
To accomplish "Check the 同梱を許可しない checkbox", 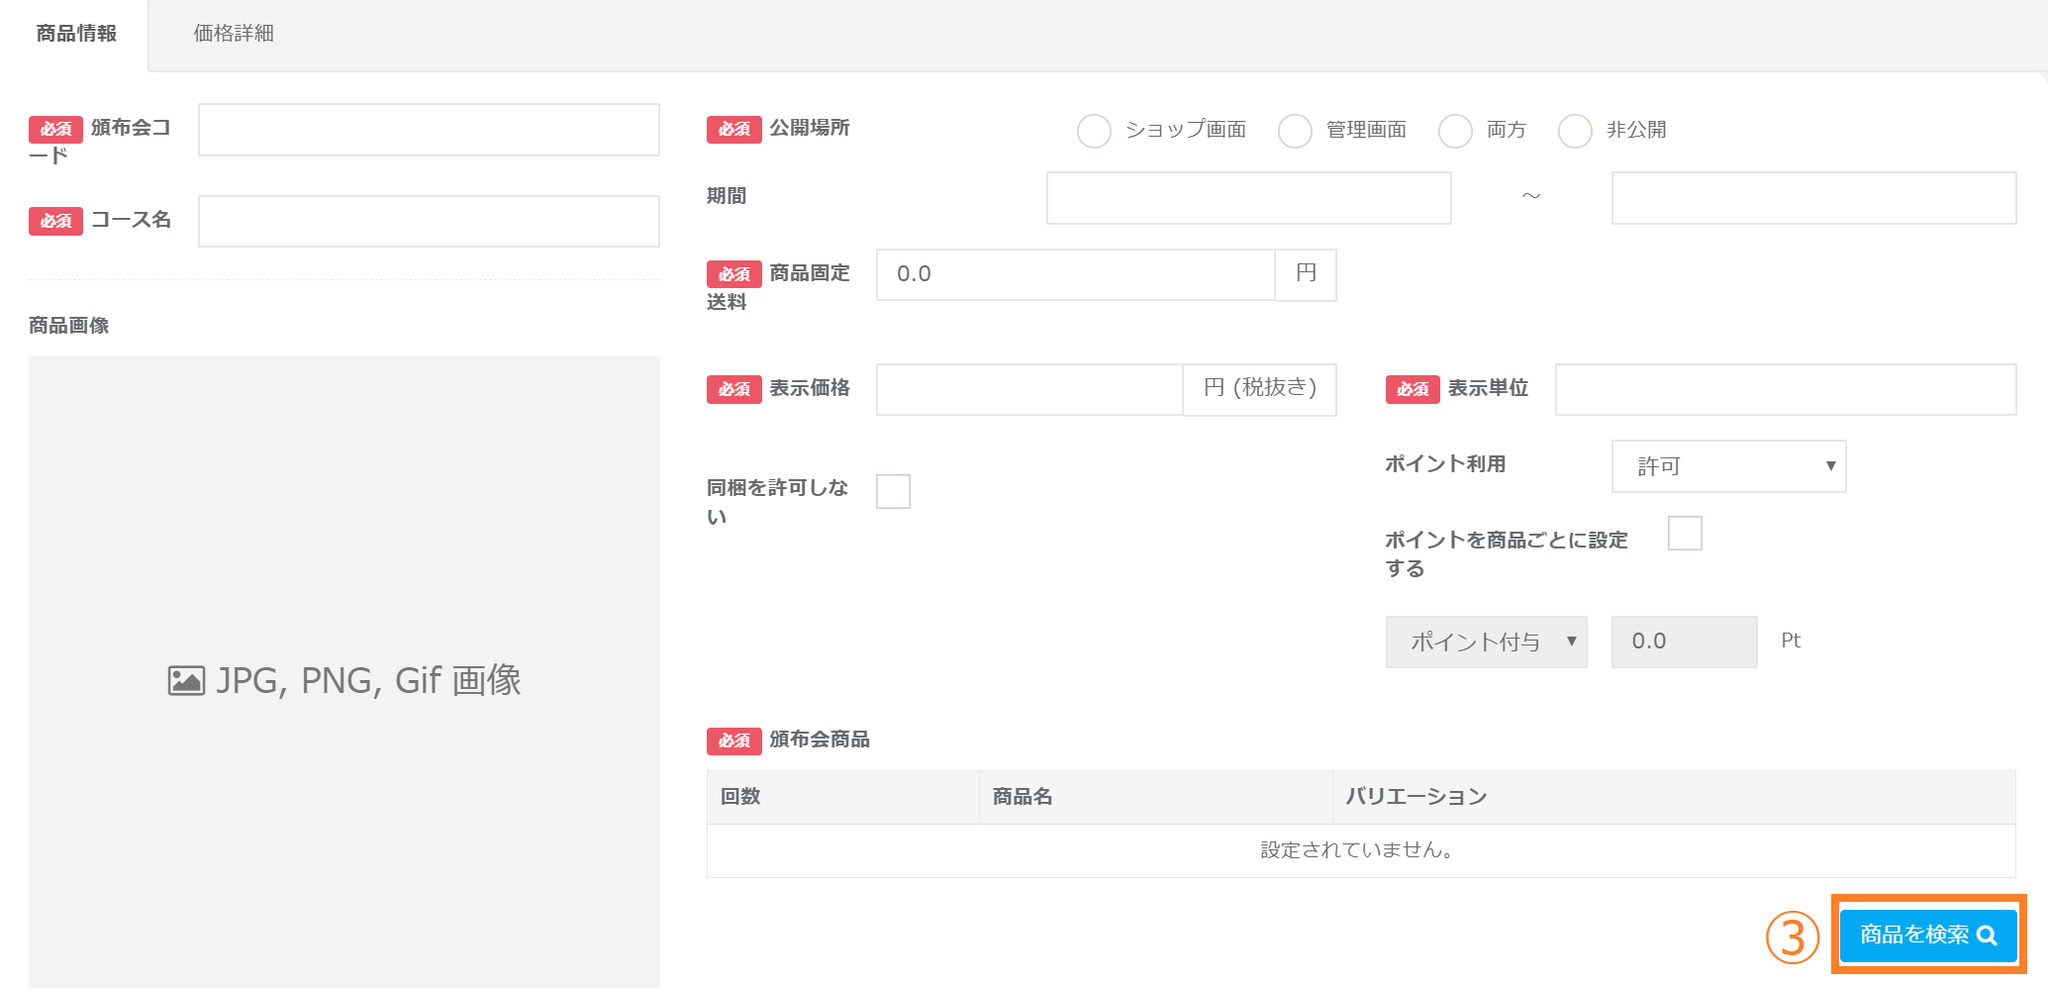I will coord(893,492).
